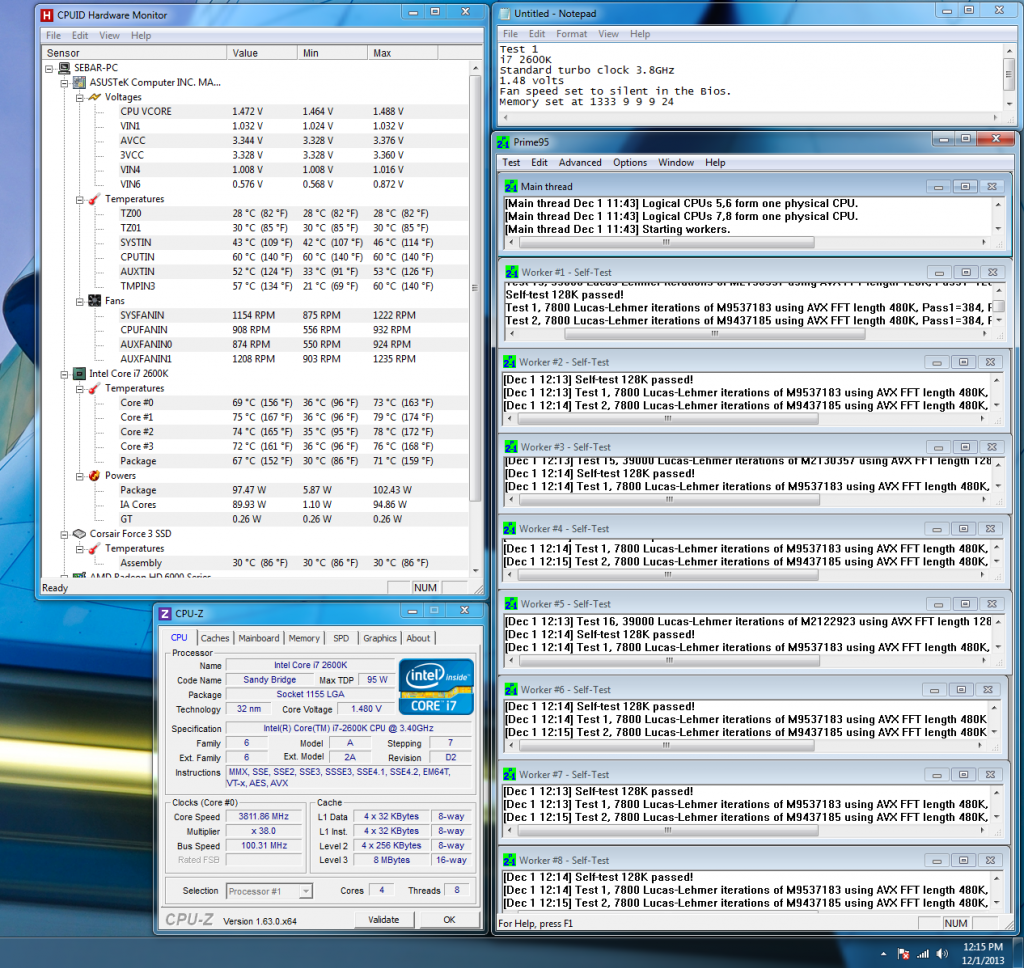Open the Advanced menu in Prime95

point(579,163)
